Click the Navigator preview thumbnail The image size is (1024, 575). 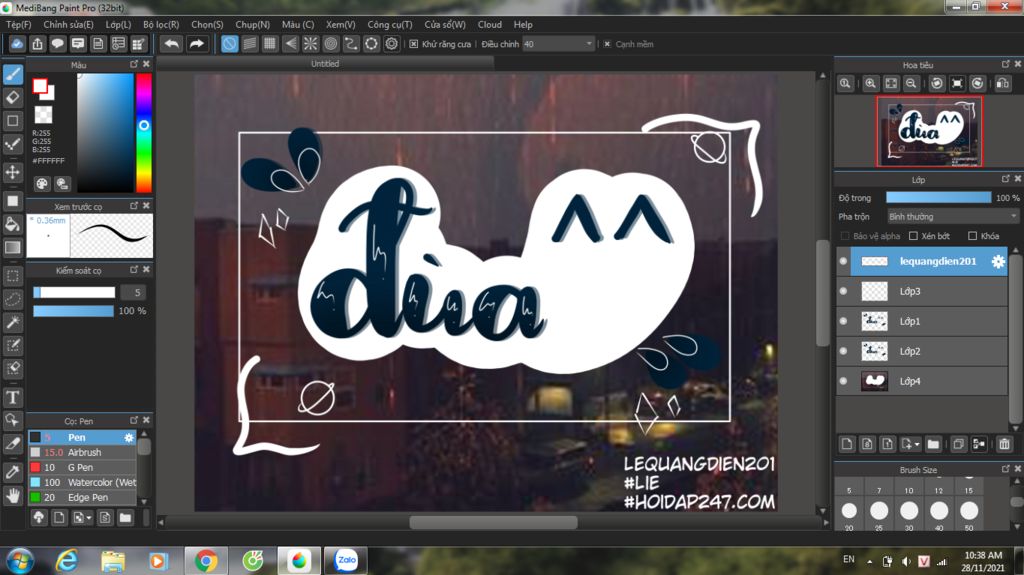(x=929, y=132)
